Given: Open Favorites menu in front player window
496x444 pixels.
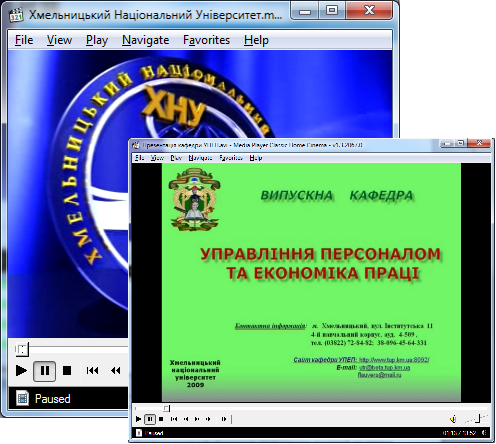Looking at the screenshot, I should [x=231, y=158].
